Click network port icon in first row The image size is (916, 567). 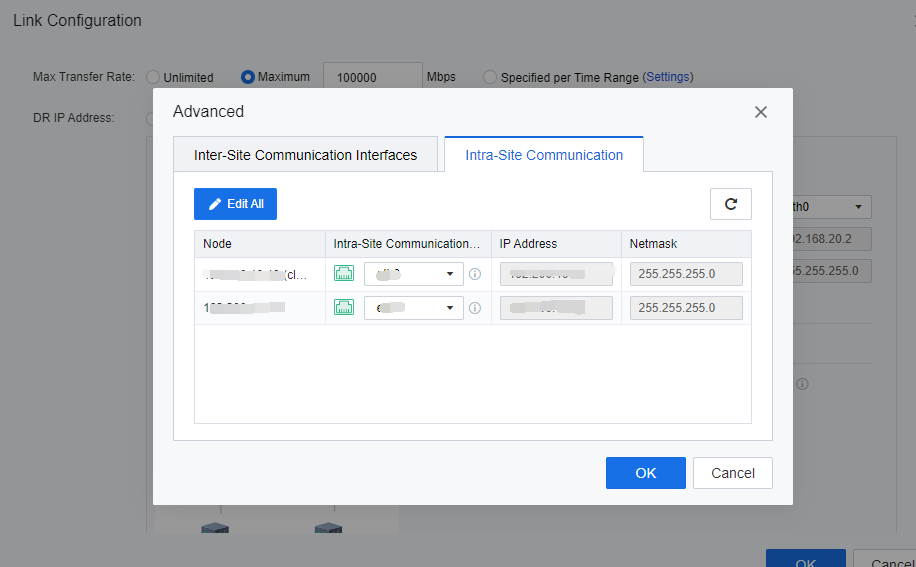pyautogui.click(x=344, y=274)
